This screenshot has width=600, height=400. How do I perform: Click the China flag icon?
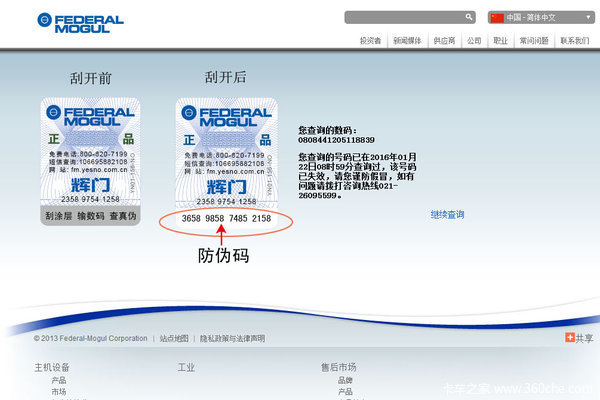tap(497, 17)
